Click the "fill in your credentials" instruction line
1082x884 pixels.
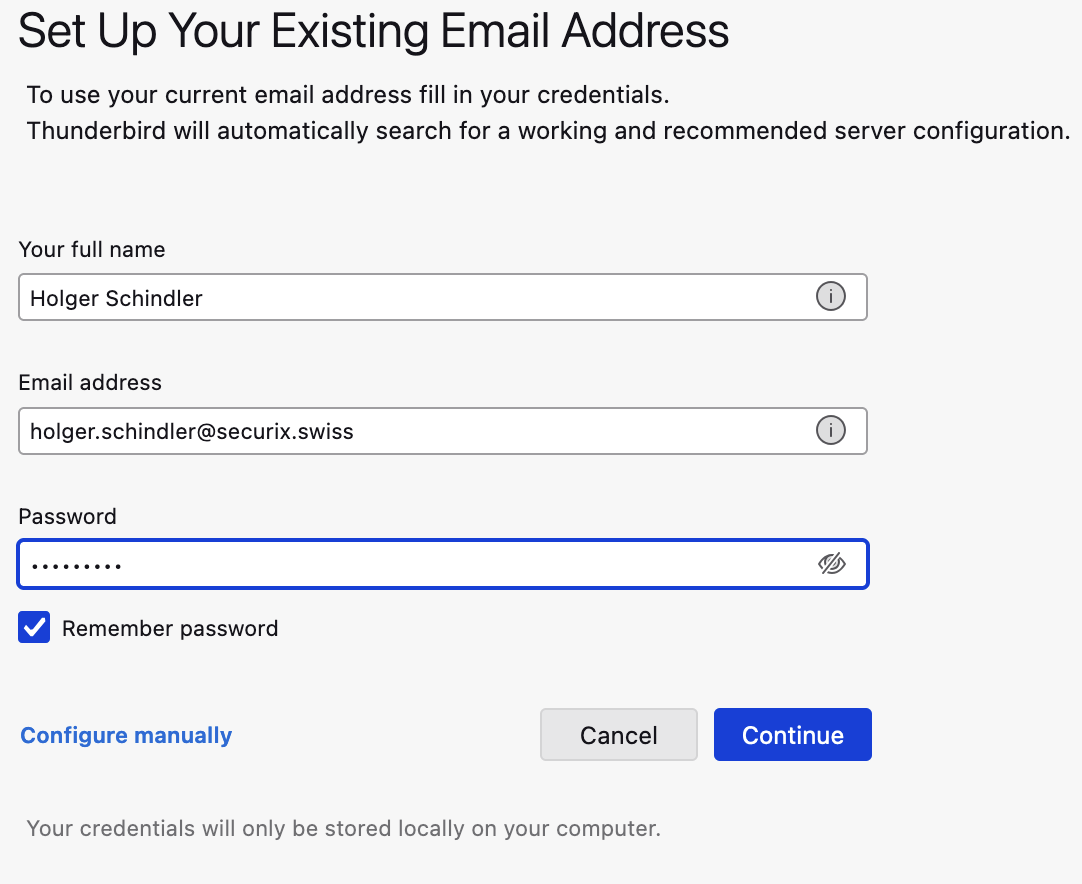click(348, 95)
